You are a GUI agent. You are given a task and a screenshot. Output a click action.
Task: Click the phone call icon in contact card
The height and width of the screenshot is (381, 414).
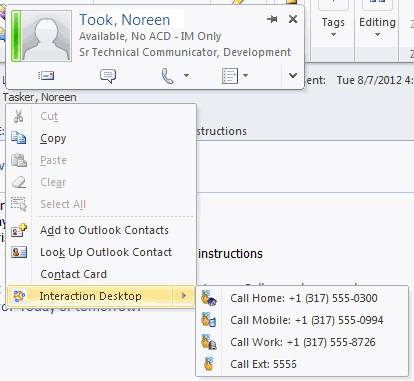point(167,76)
